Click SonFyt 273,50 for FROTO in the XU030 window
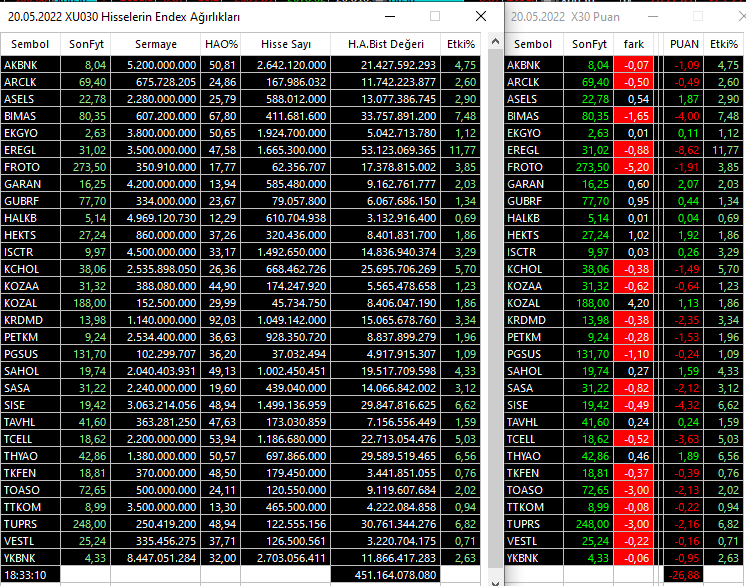This screenshot has width=746, height=586. tap(86, 167)
